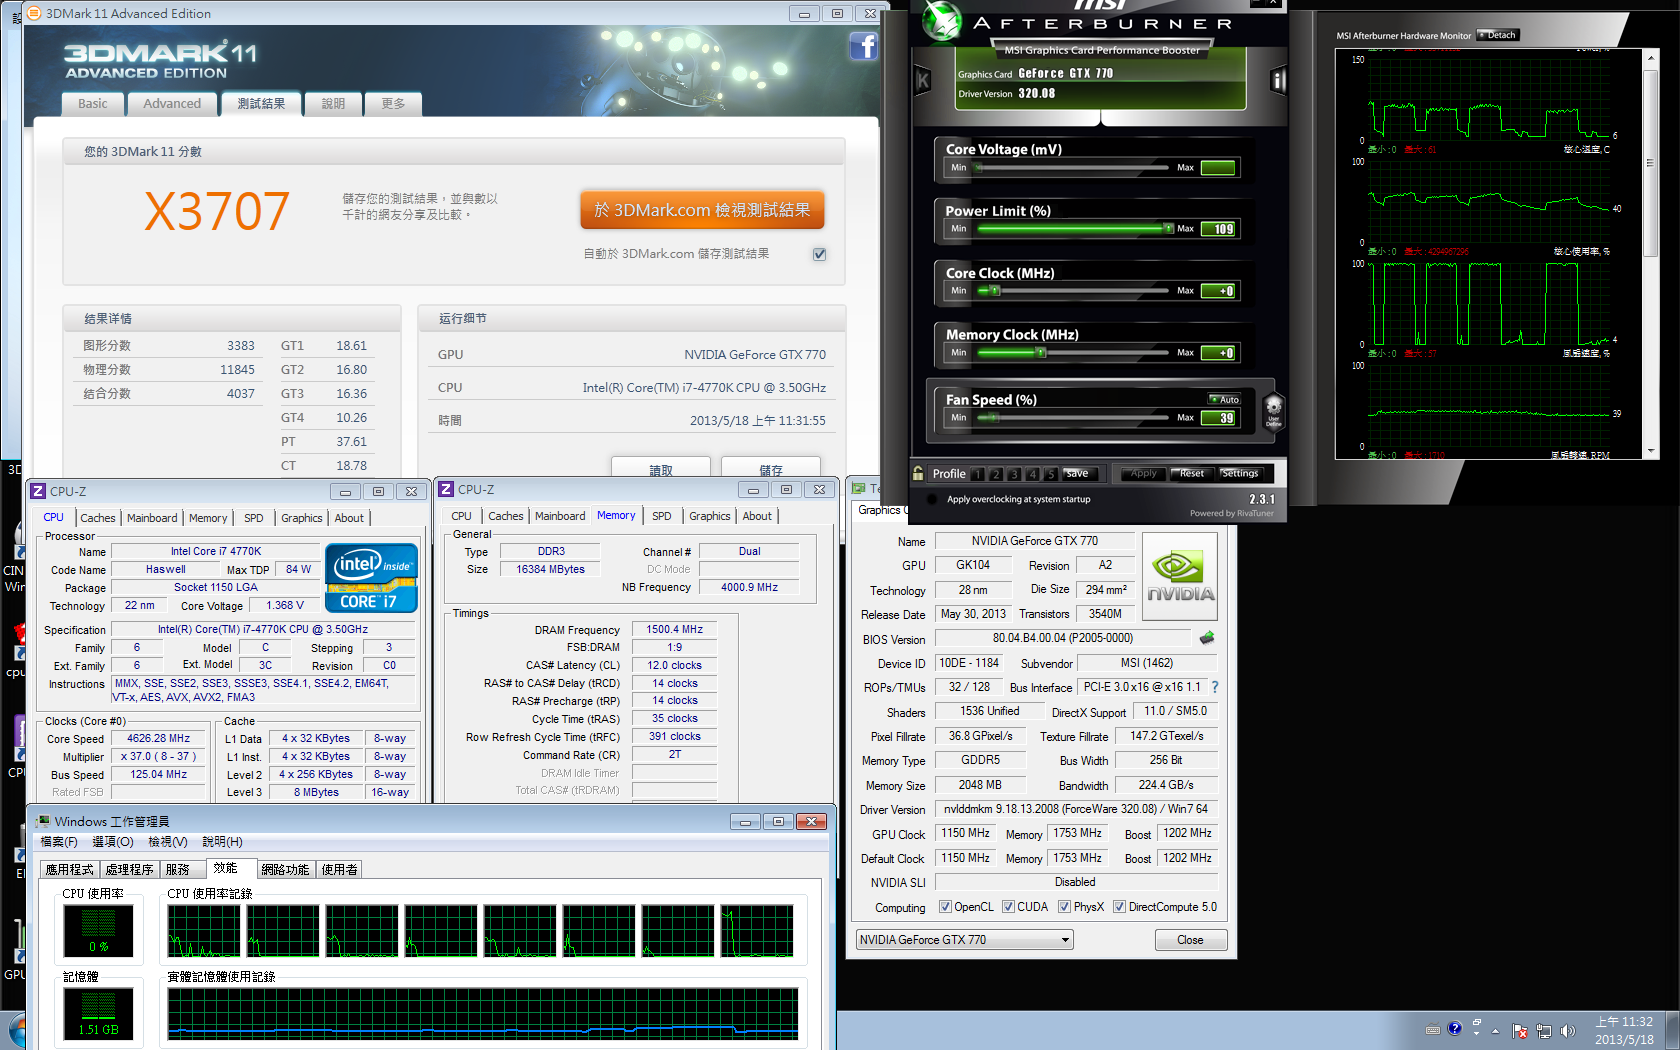Screen dimensions: 1680x1050
Task: Open the volume speaker icon in system tray
Action: point(1567,1031)
